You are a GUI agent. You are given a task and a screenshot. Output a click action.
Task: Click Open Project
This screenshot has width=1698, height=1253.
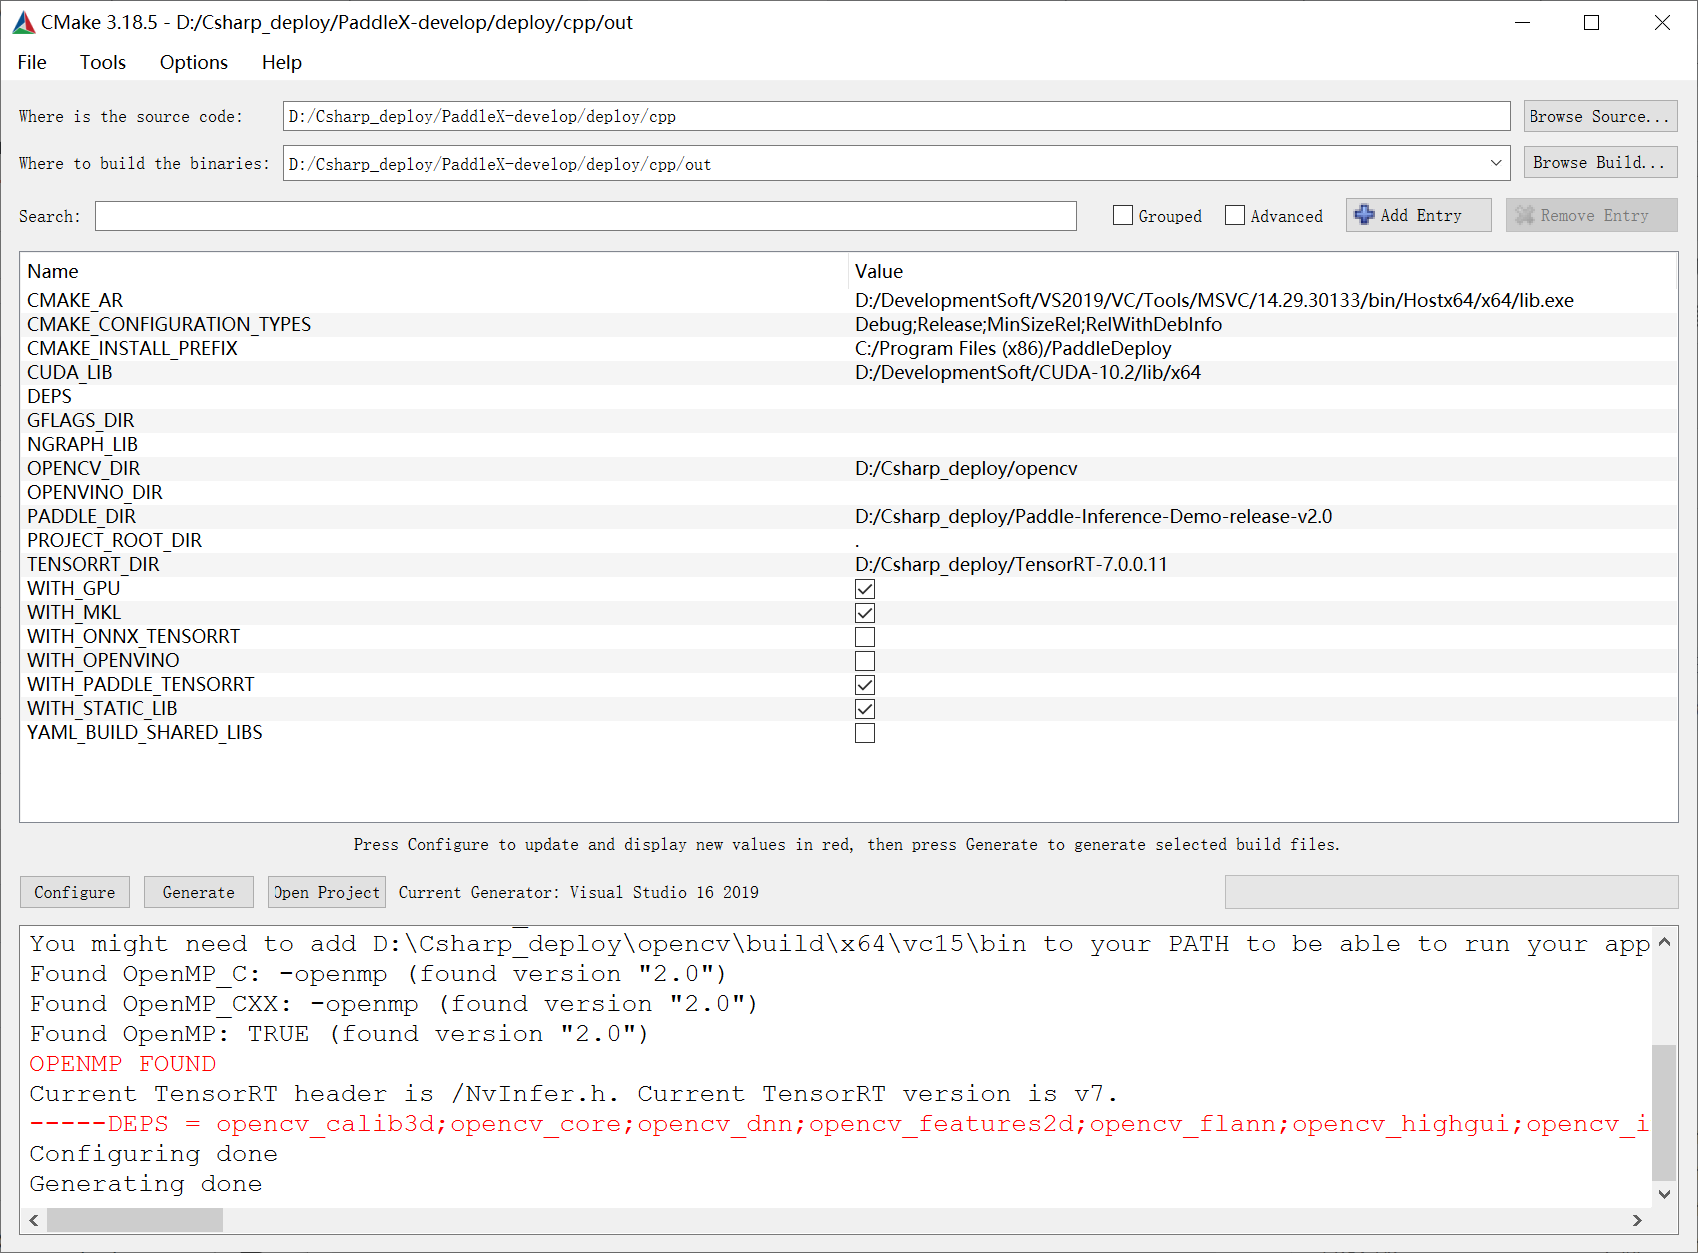[326, 892]
